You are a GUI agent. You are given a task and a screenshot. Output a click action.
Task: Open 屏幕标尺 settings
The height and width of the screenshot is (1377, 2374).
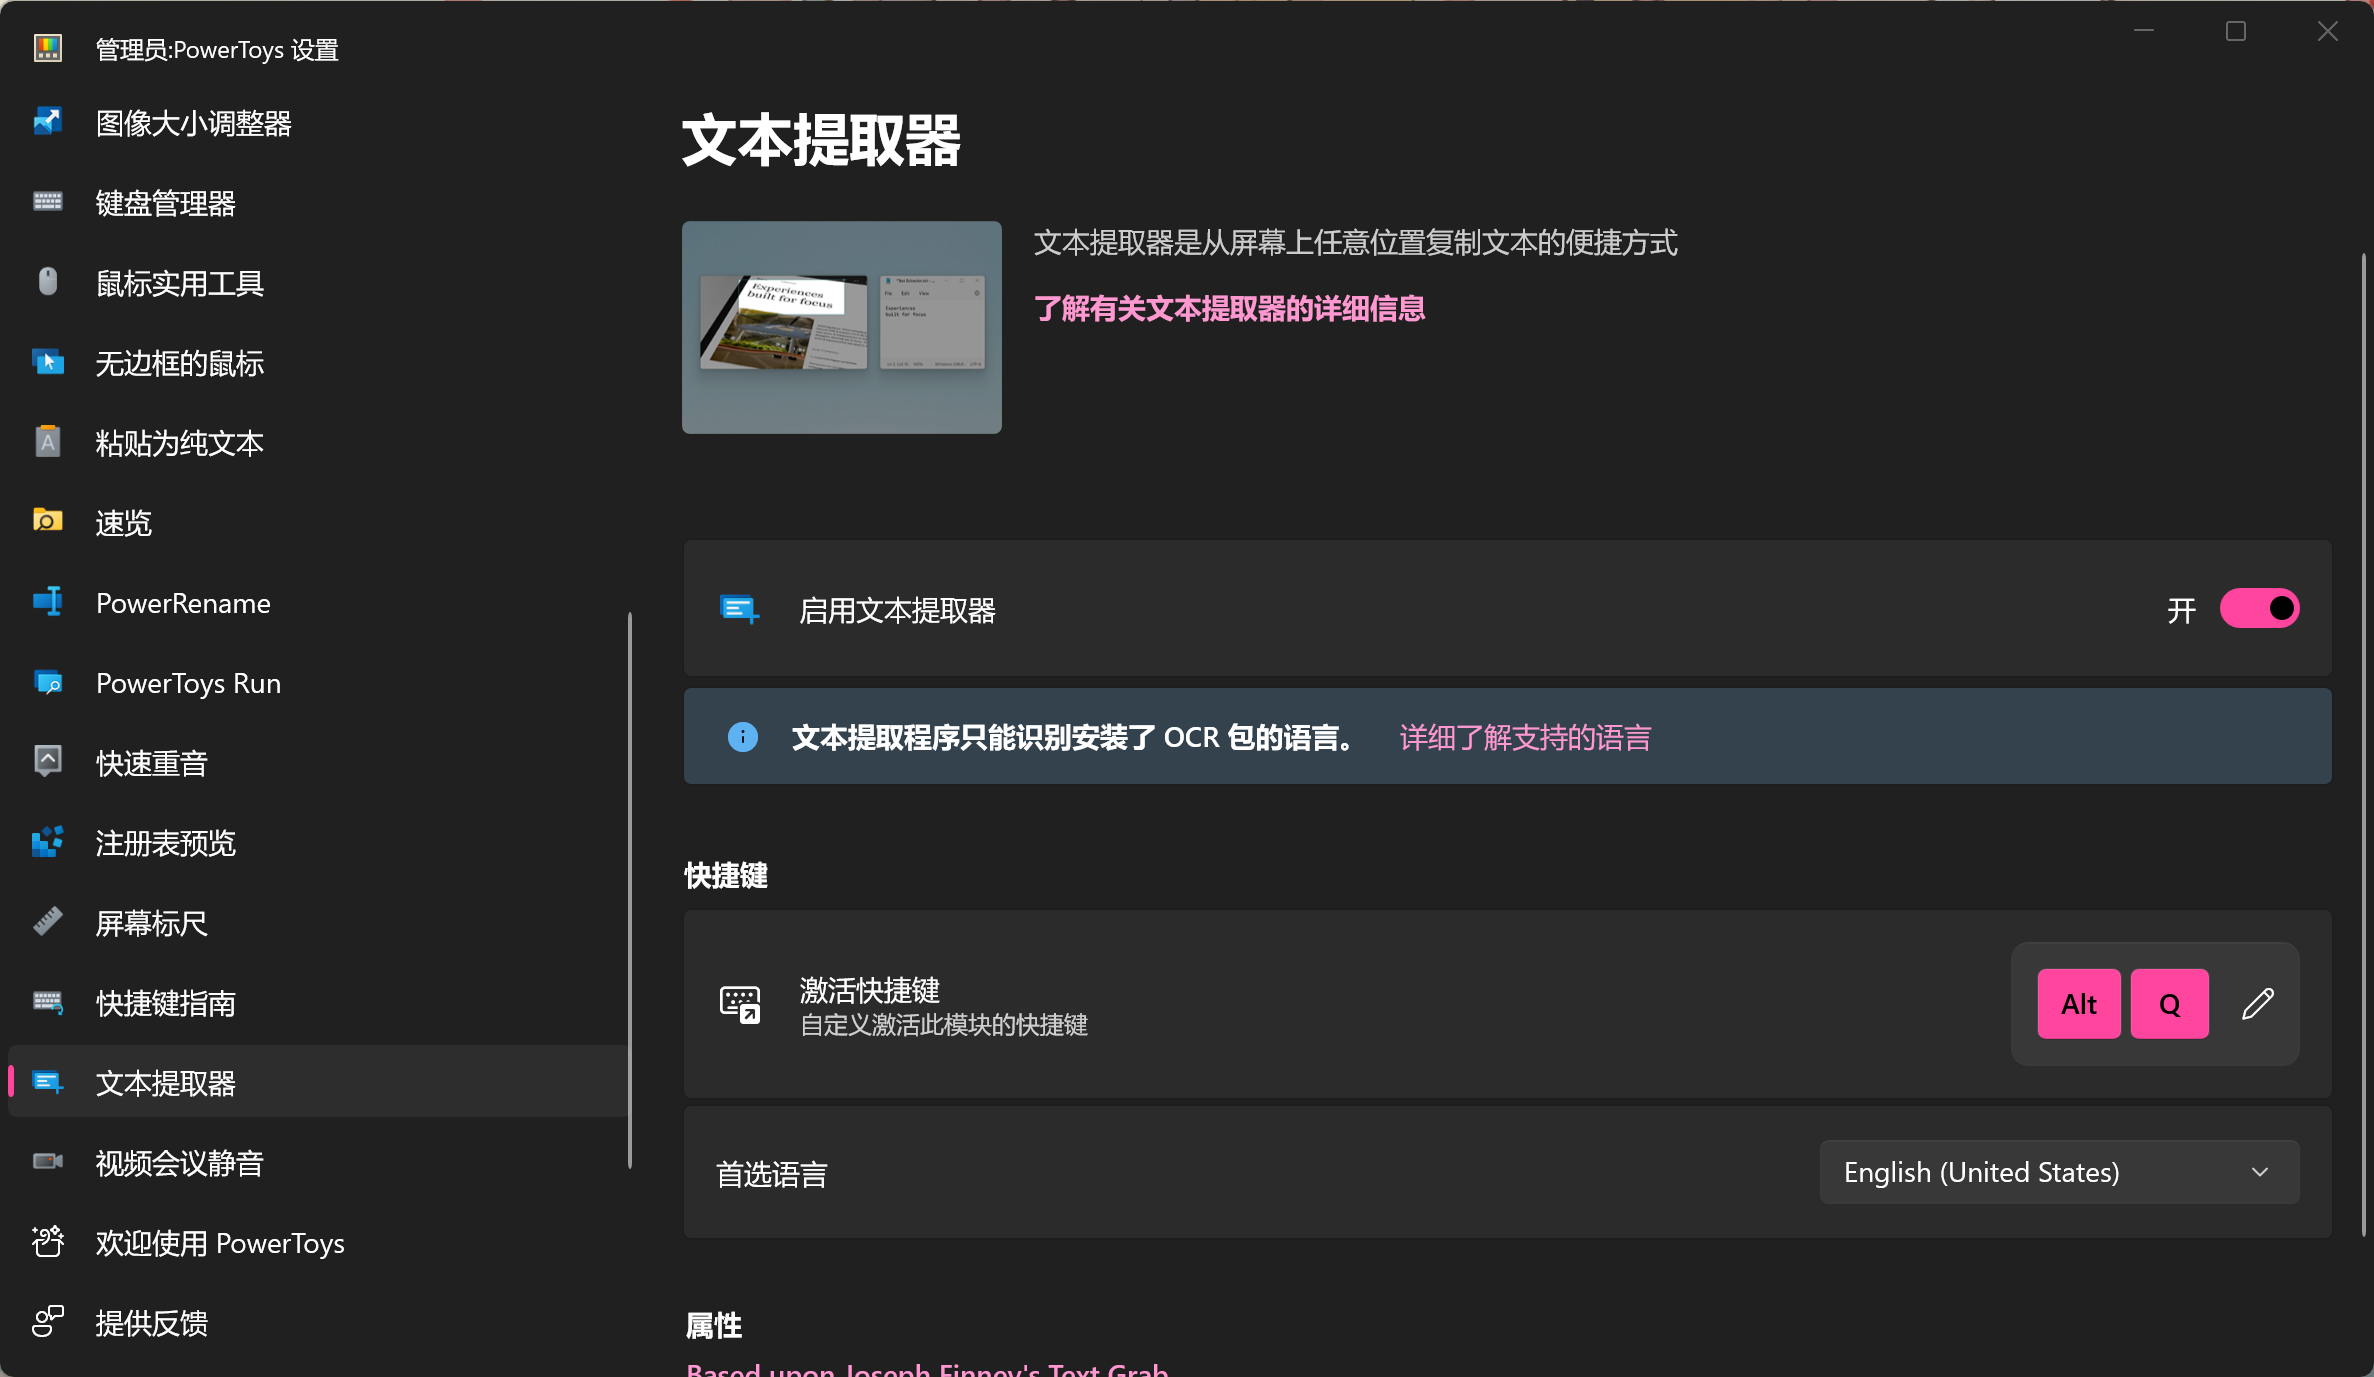(x=318, y=922)
